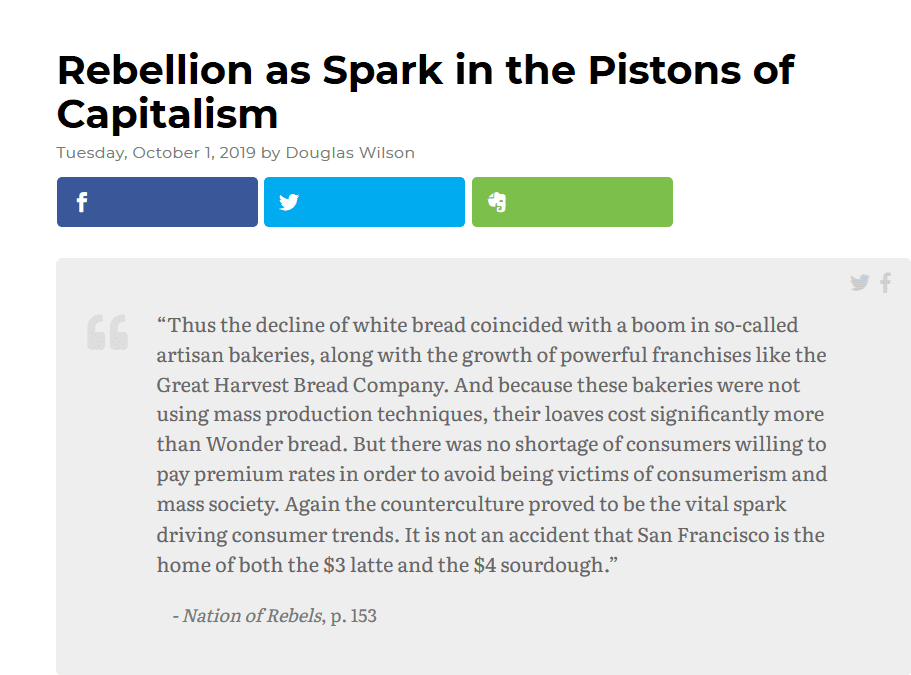Click the word 'by' before the author name
The image size is (911, 675).
tap(271, 153)
